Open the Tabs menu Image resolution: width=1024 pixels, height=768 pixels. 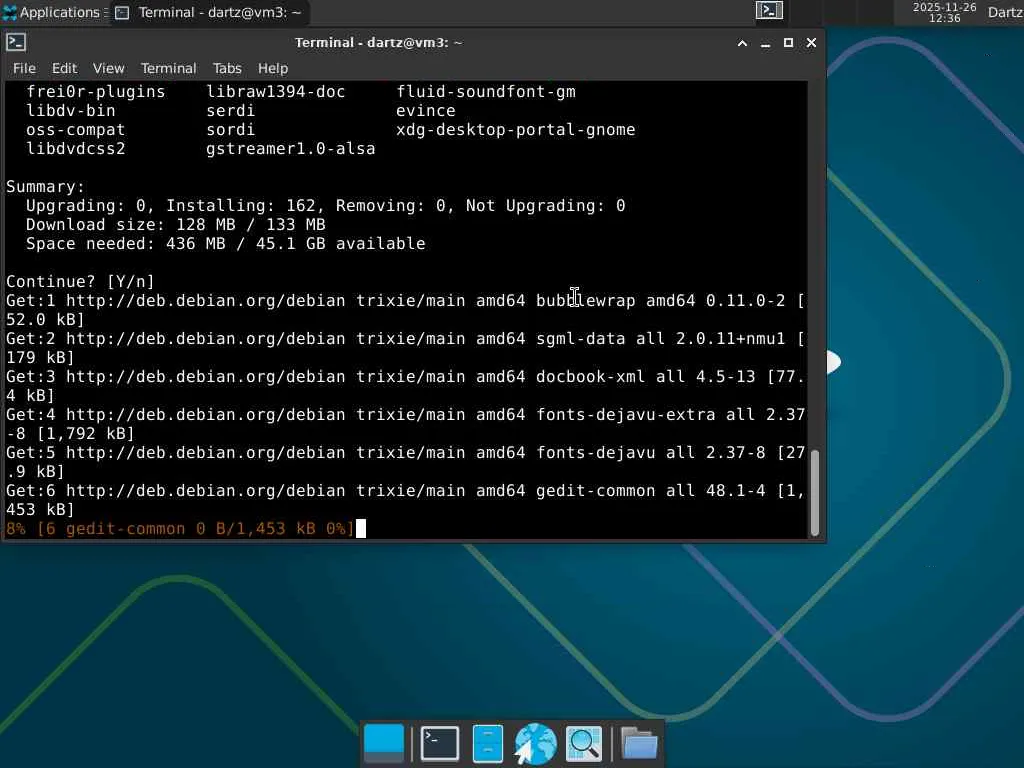227,68
